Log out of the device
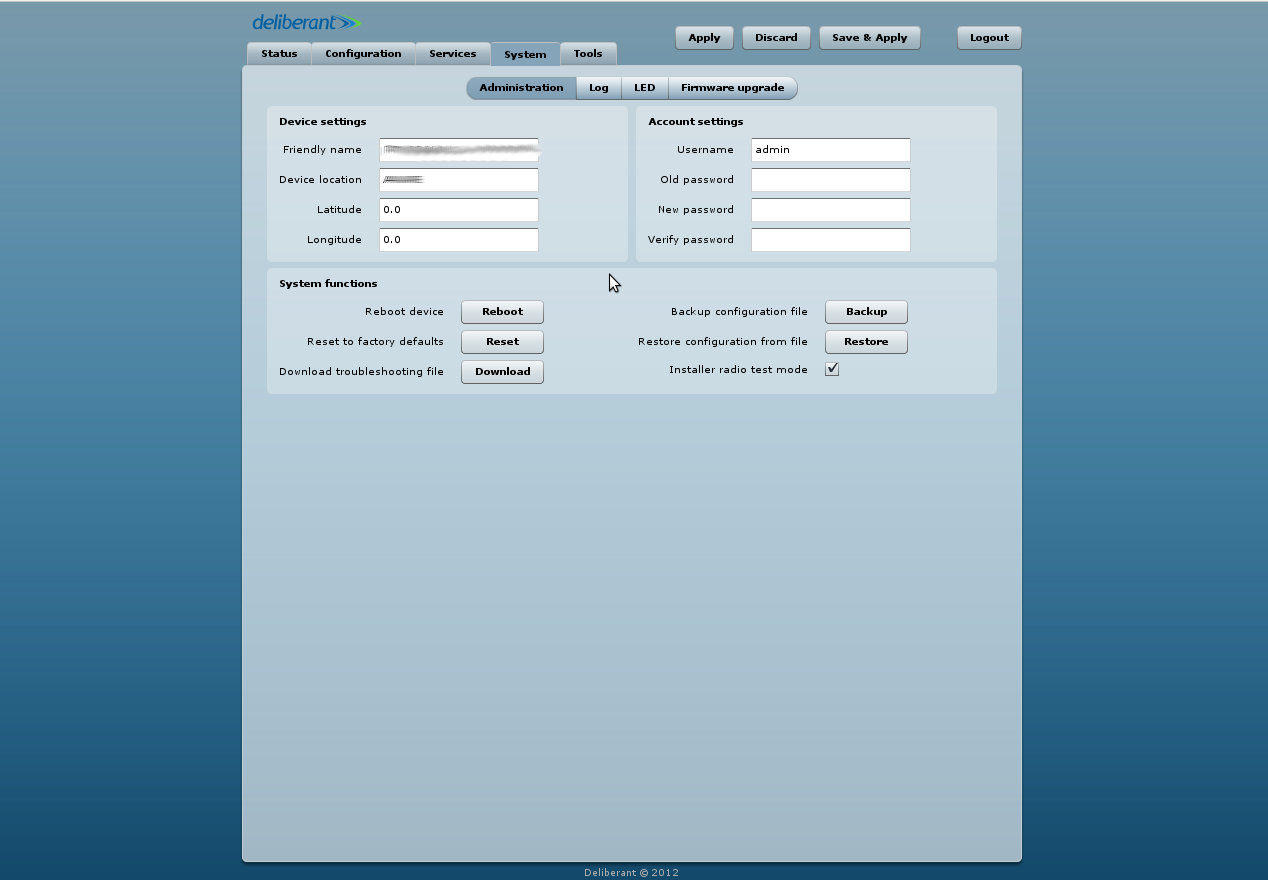The image size is (1268, 880). click(989, 38)
